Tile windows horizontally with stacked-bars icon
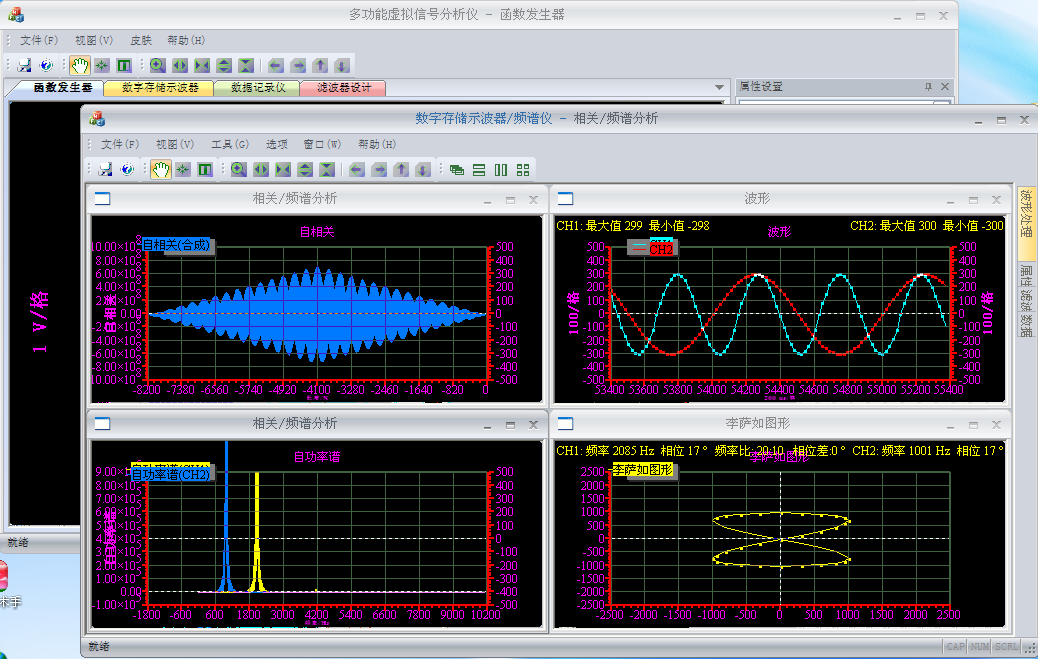 pyautogui.click(x=479, y=170)
